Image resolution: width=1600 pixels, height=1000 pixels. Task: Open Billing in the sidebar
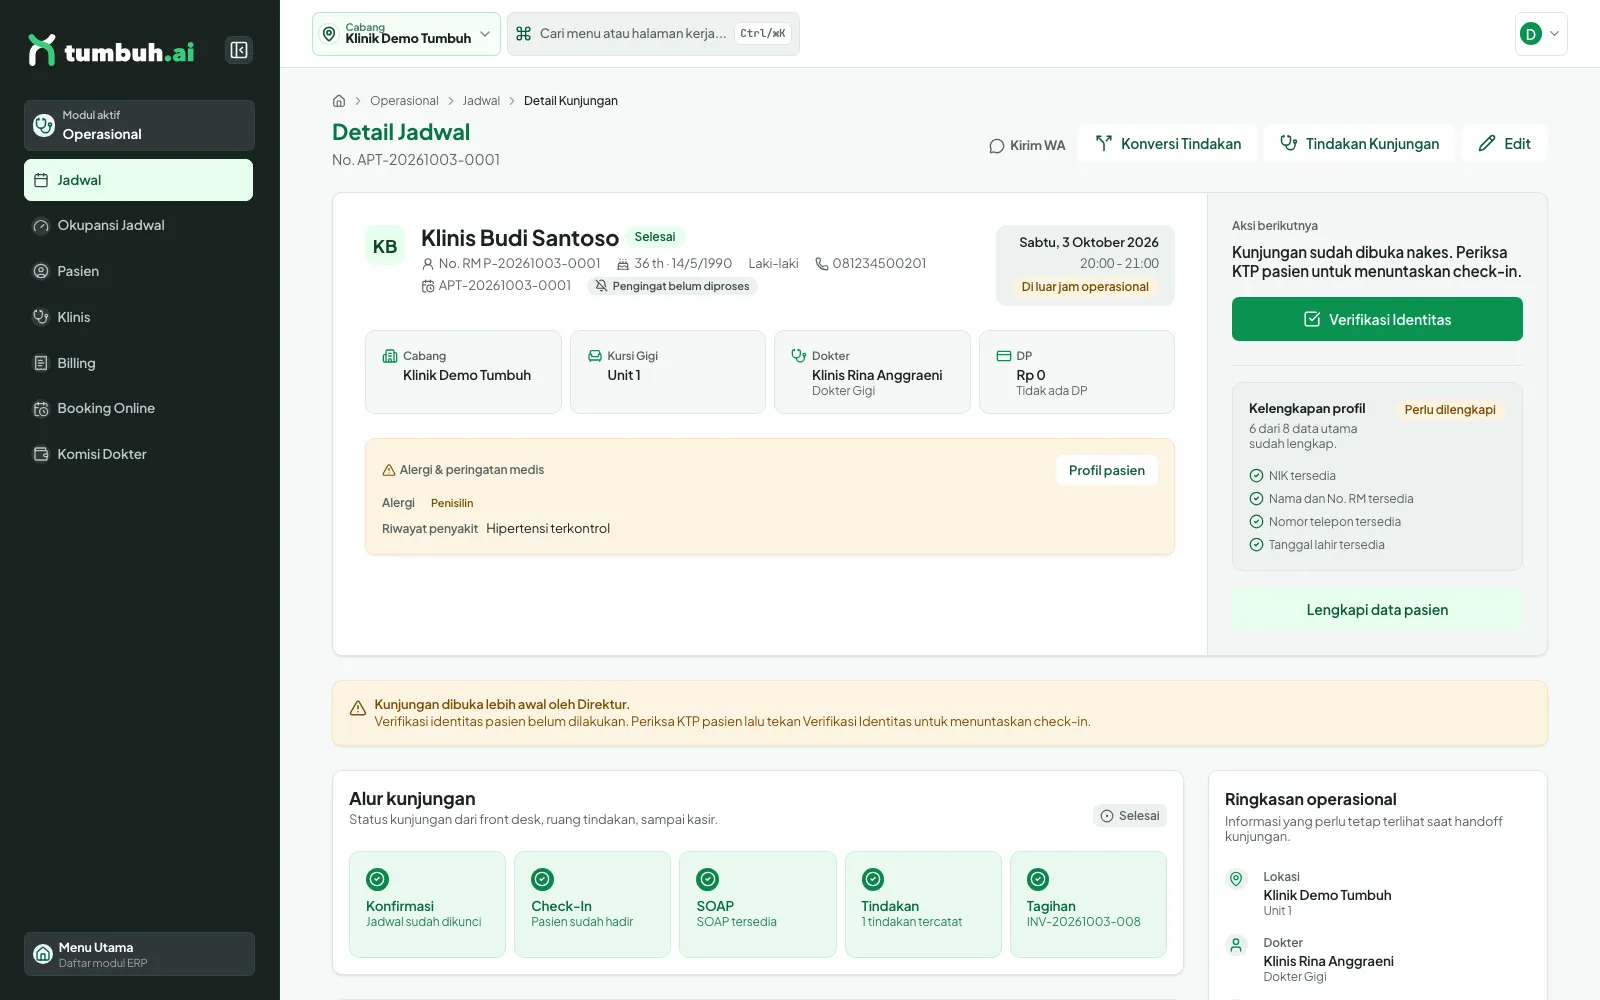tap(139, 363)
